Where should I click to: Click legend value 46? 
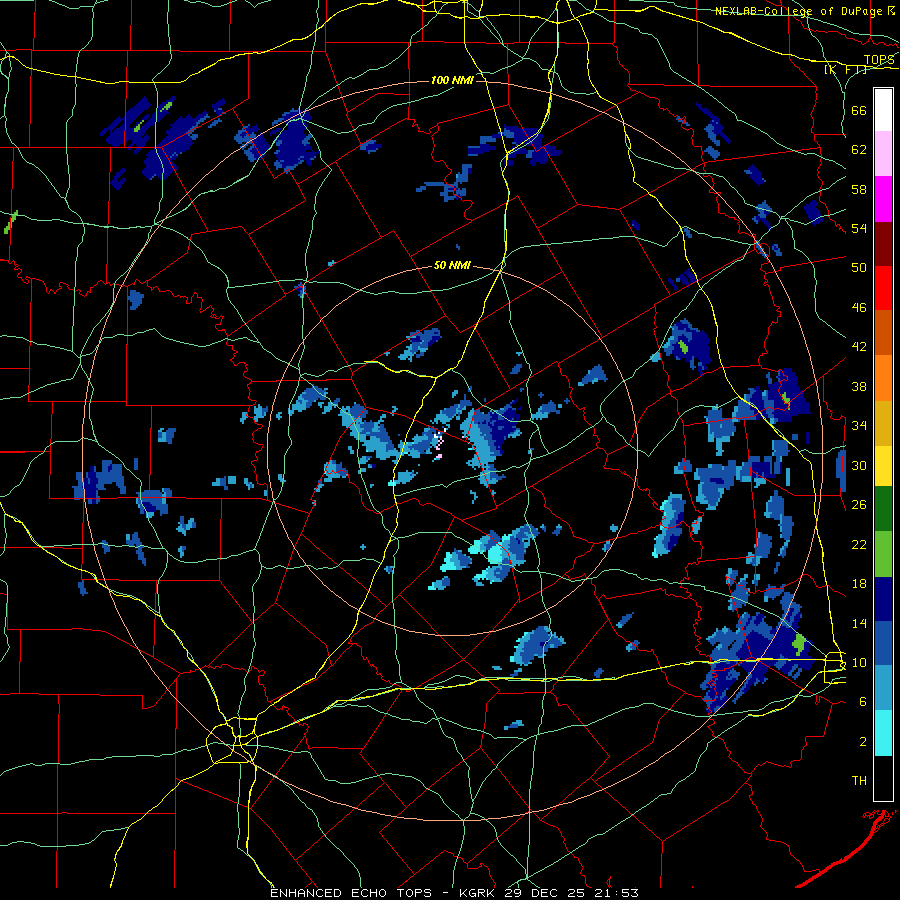coord(859,308)
